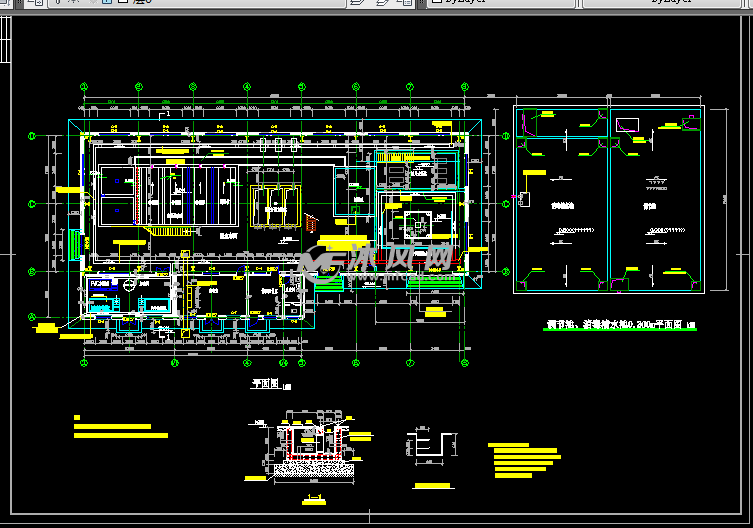The height and width of the screenshot is (528, 753).
Task: Pick axis bubble 3 on top grid row
Action: tap(193, 87)
